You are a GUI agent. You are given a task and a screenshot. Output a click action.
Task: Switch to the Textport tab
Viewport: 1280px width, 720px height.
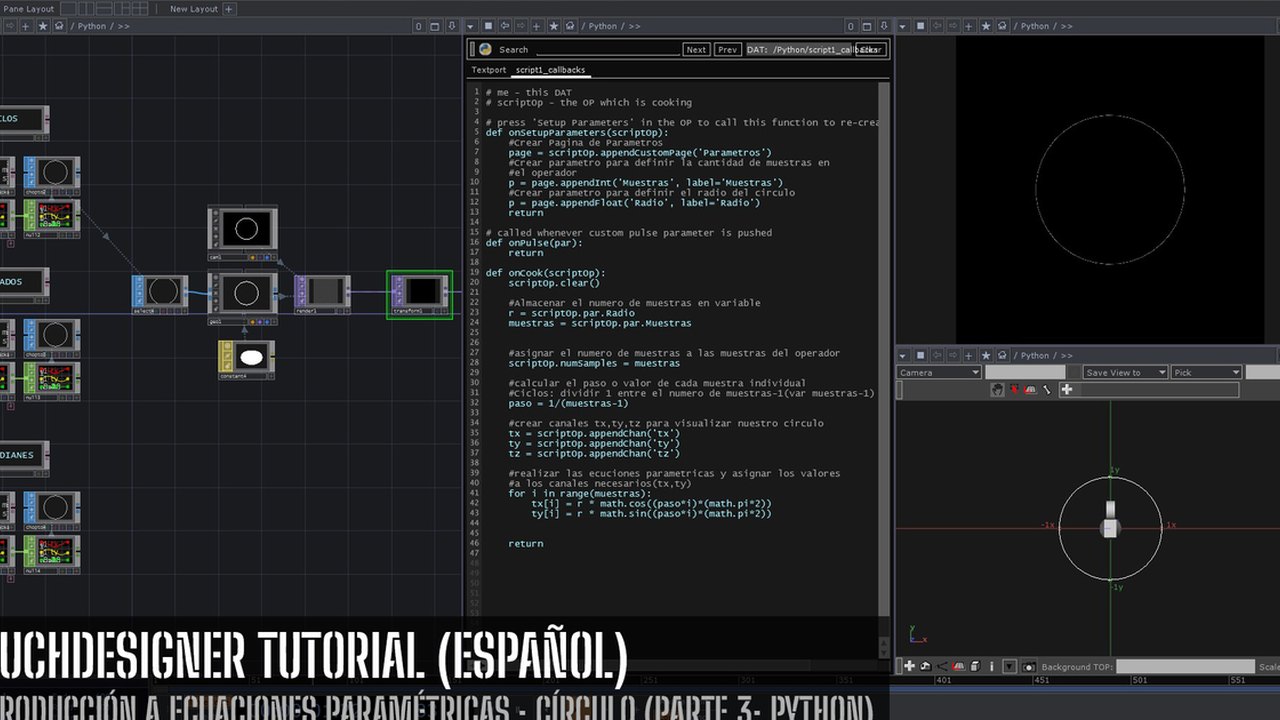pos(489,70)
